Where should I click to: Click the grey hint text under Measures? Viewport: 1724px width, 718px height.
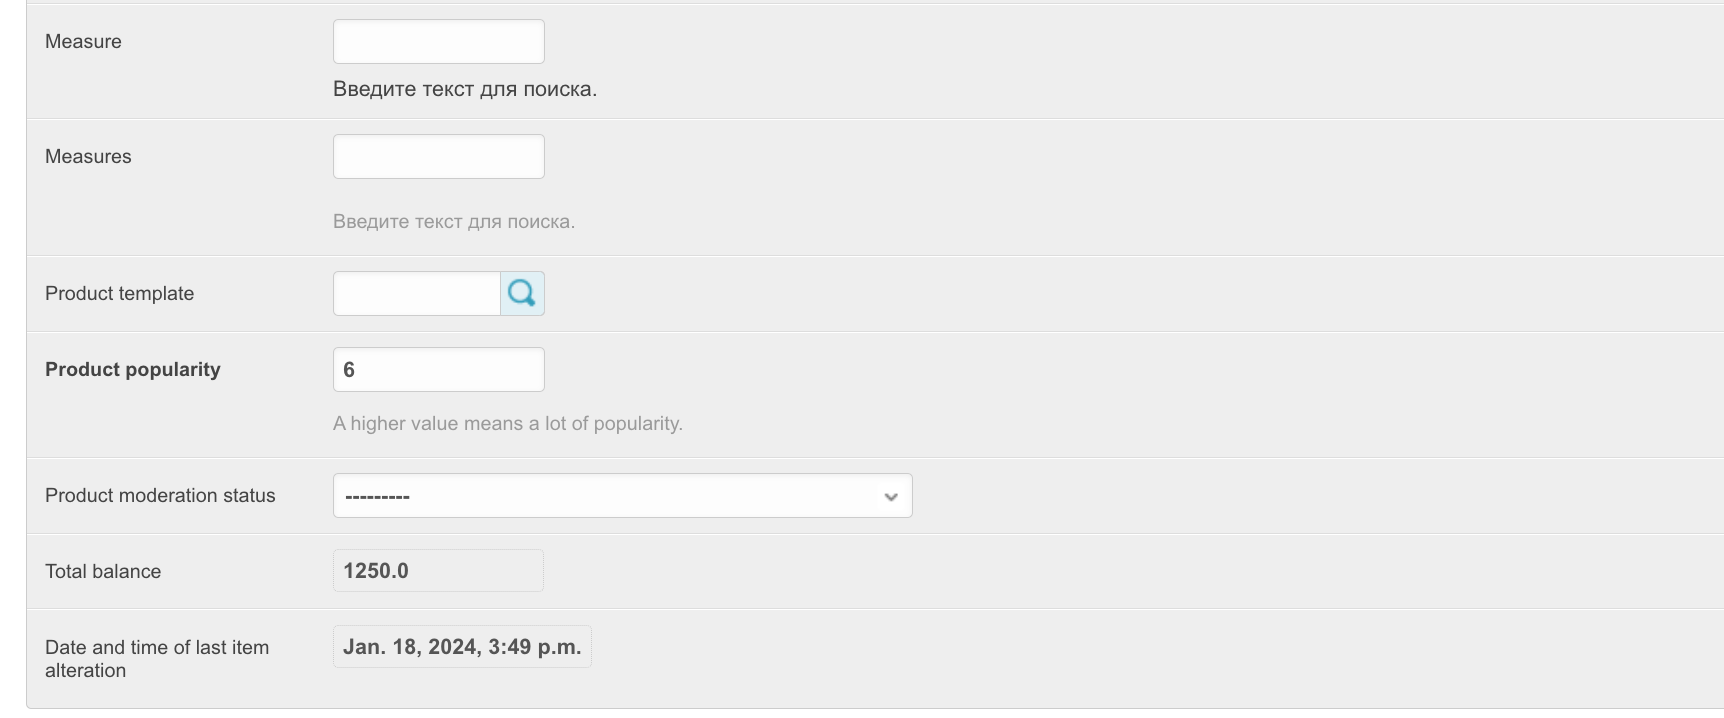click(454, 222)
